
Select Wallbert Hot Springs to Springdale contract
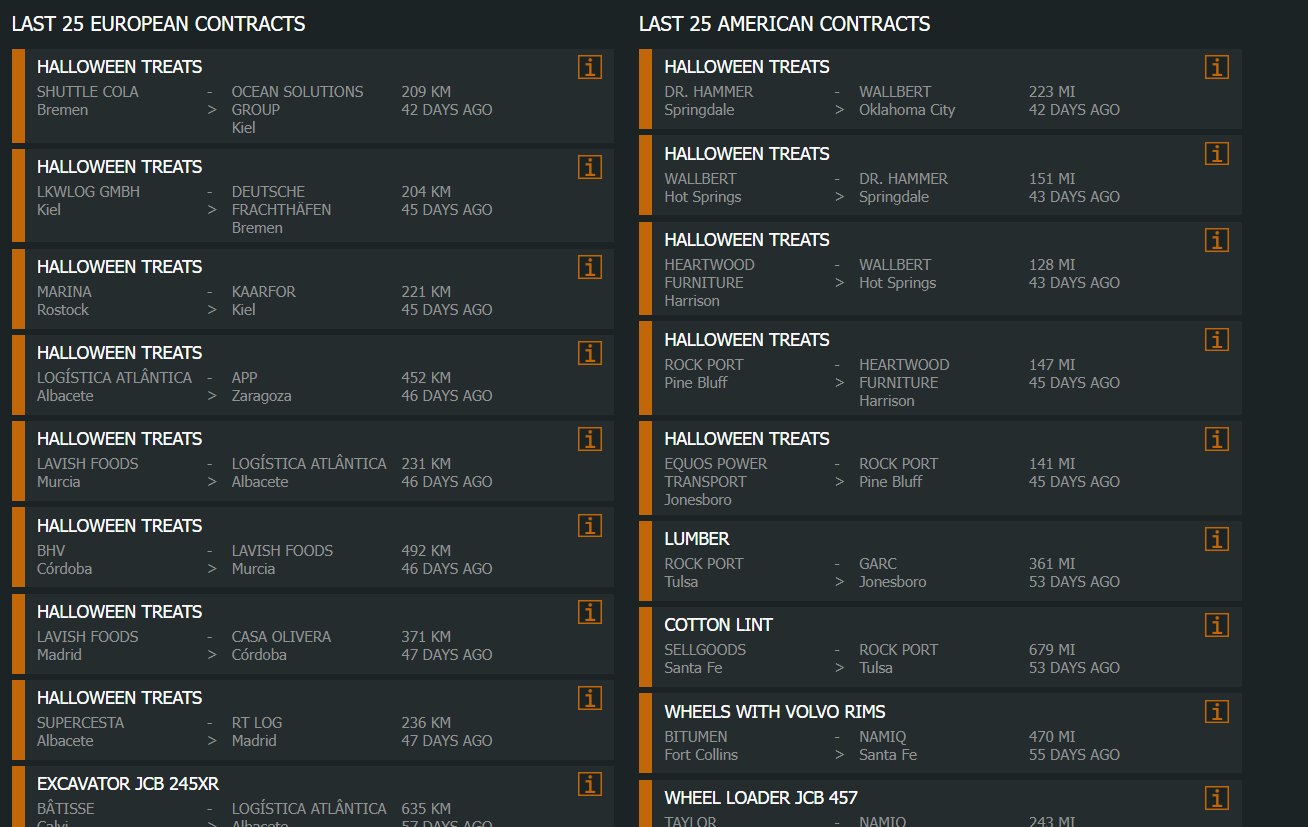(930, 175)
